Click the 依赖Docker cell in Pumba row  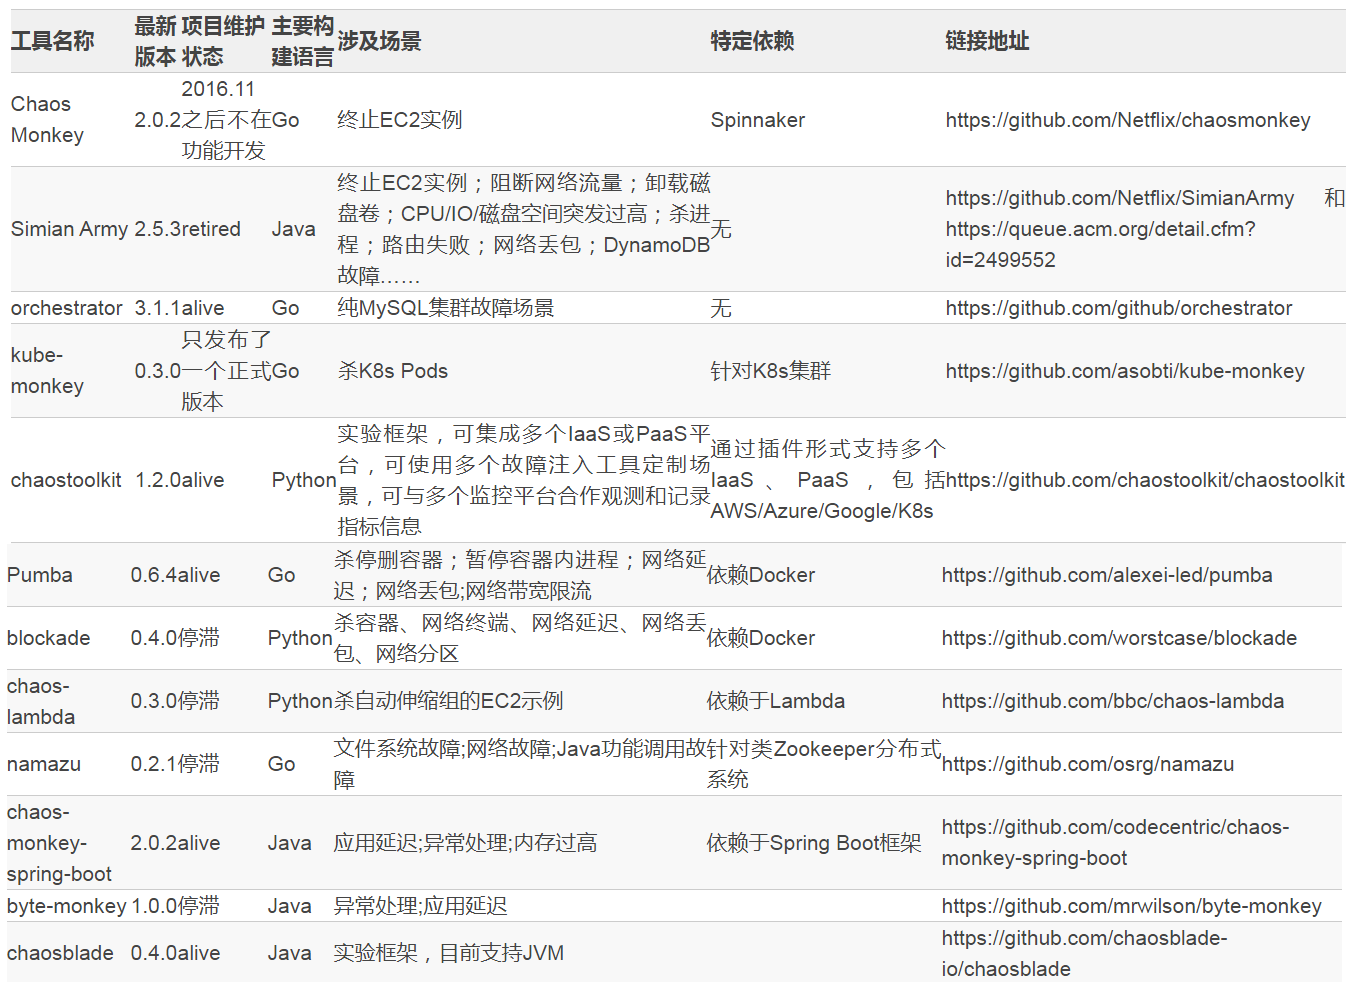[761, 575]
